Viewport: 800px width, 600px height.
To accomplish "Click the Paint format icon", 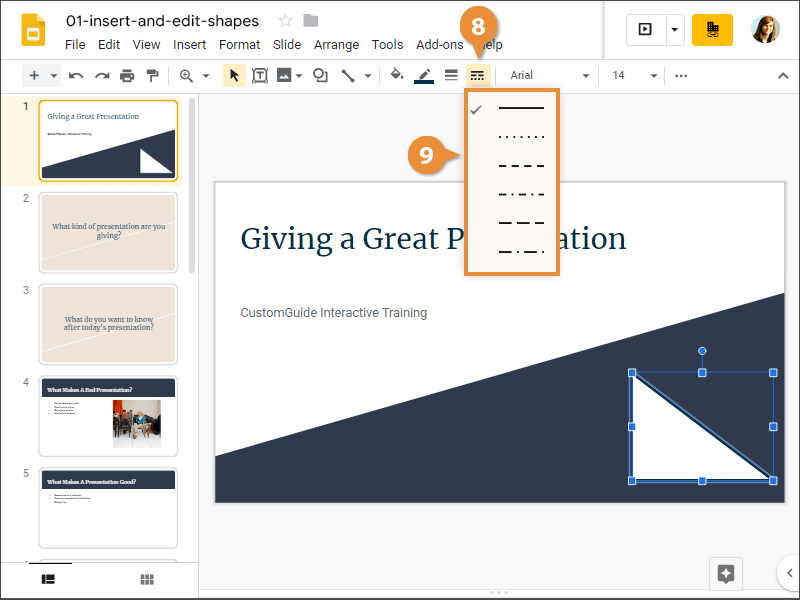I will pyautogui.click(x=152, y=76).
